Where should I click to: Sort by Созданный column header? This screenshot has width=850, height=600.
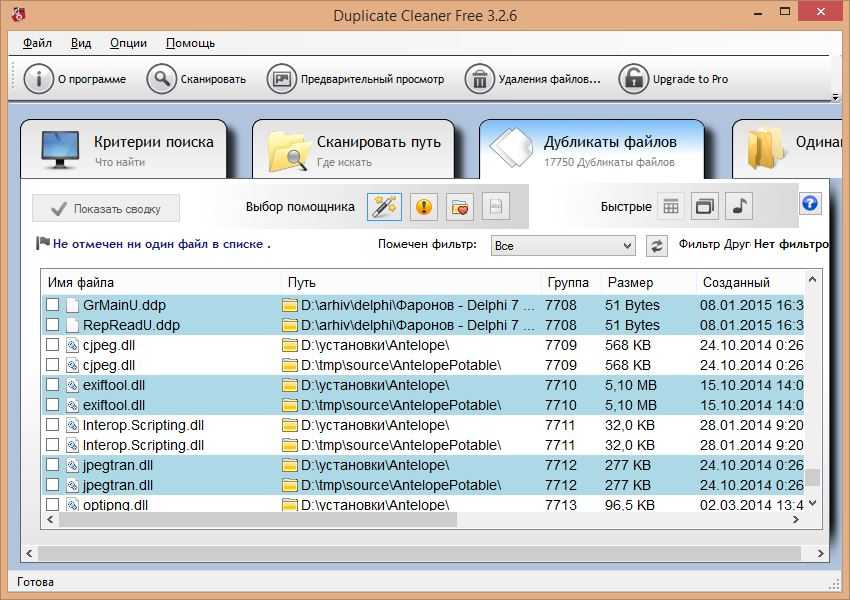pyautogui.click(x=750, y=282)
